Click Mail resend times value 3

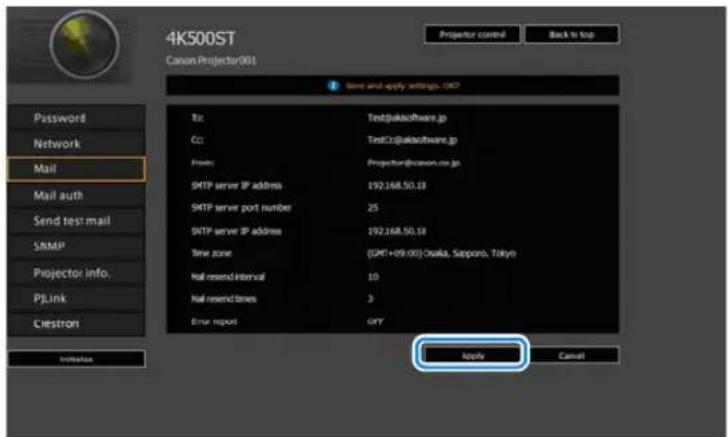point(370,299)
